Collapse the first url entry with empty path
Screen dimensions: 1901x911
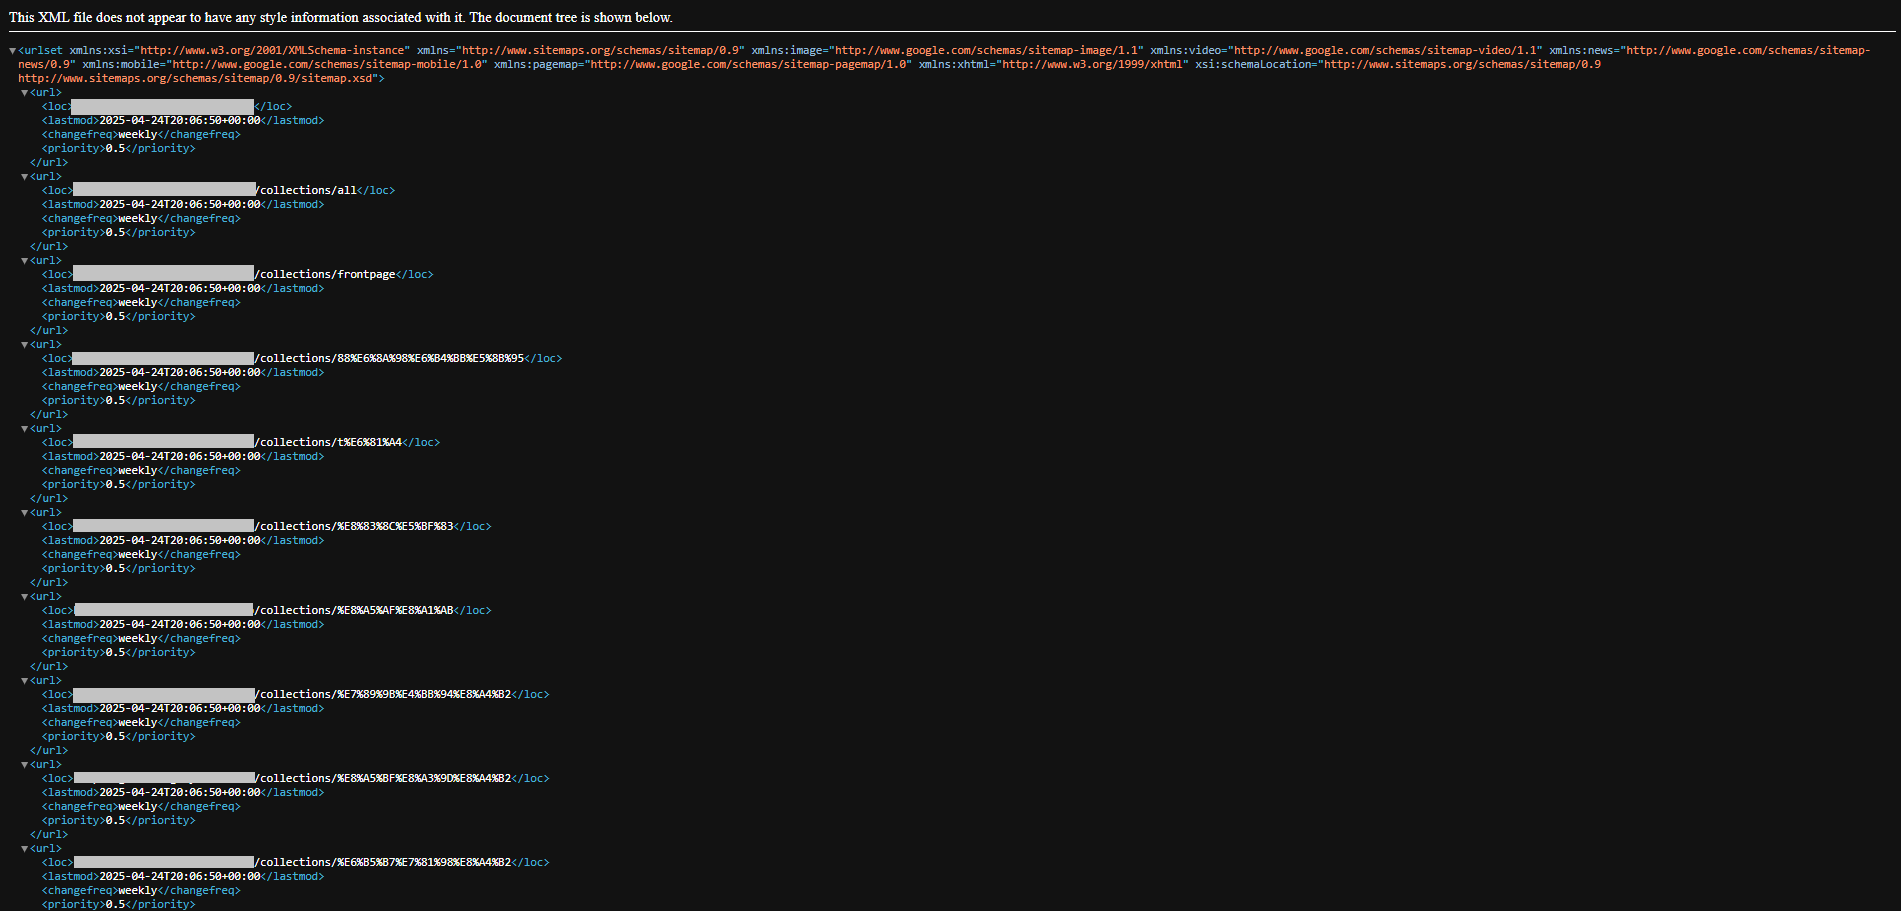pos(25,92)
